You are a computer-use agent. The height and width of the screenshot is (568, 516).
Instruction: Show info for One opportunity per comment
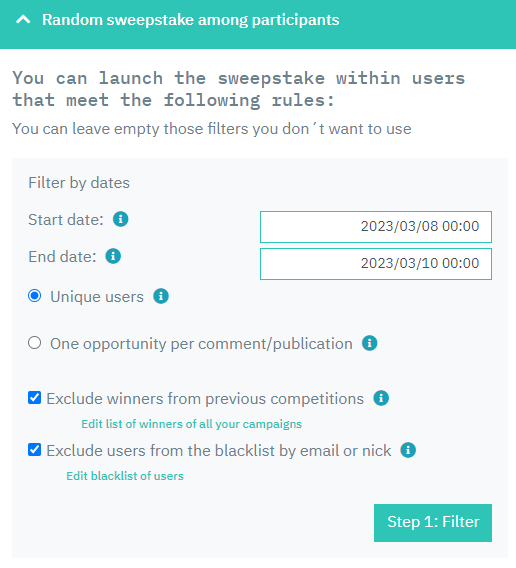370,343
